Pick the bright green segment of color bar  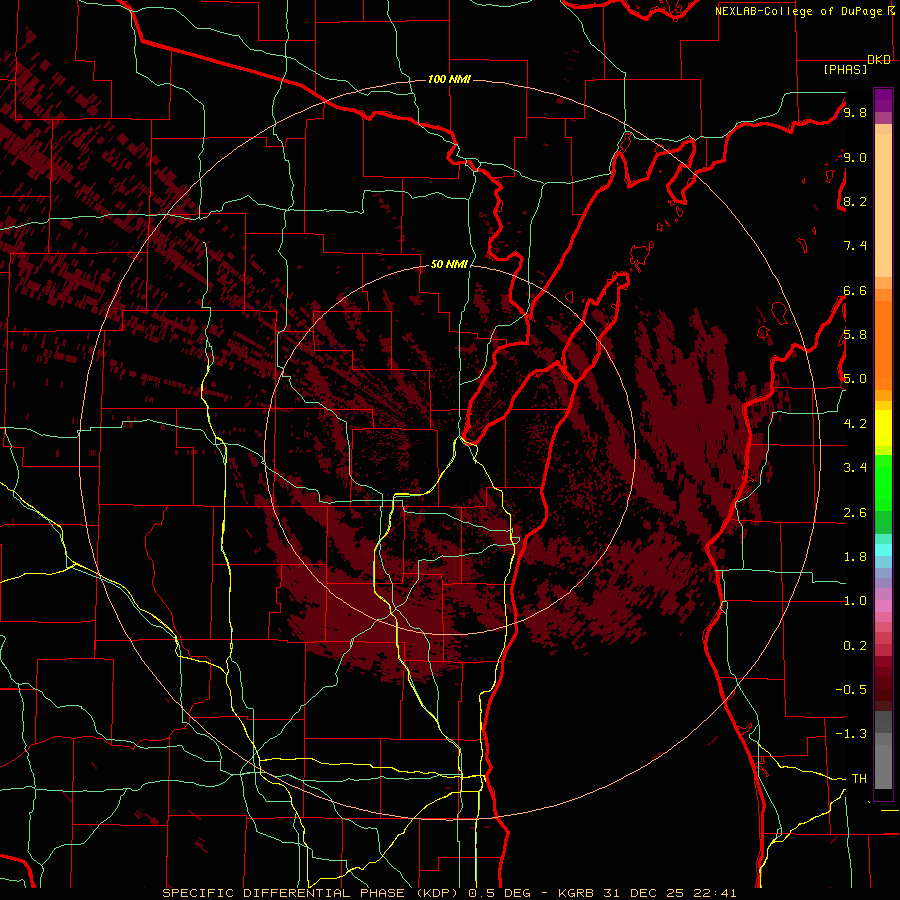tap(883, 482)
